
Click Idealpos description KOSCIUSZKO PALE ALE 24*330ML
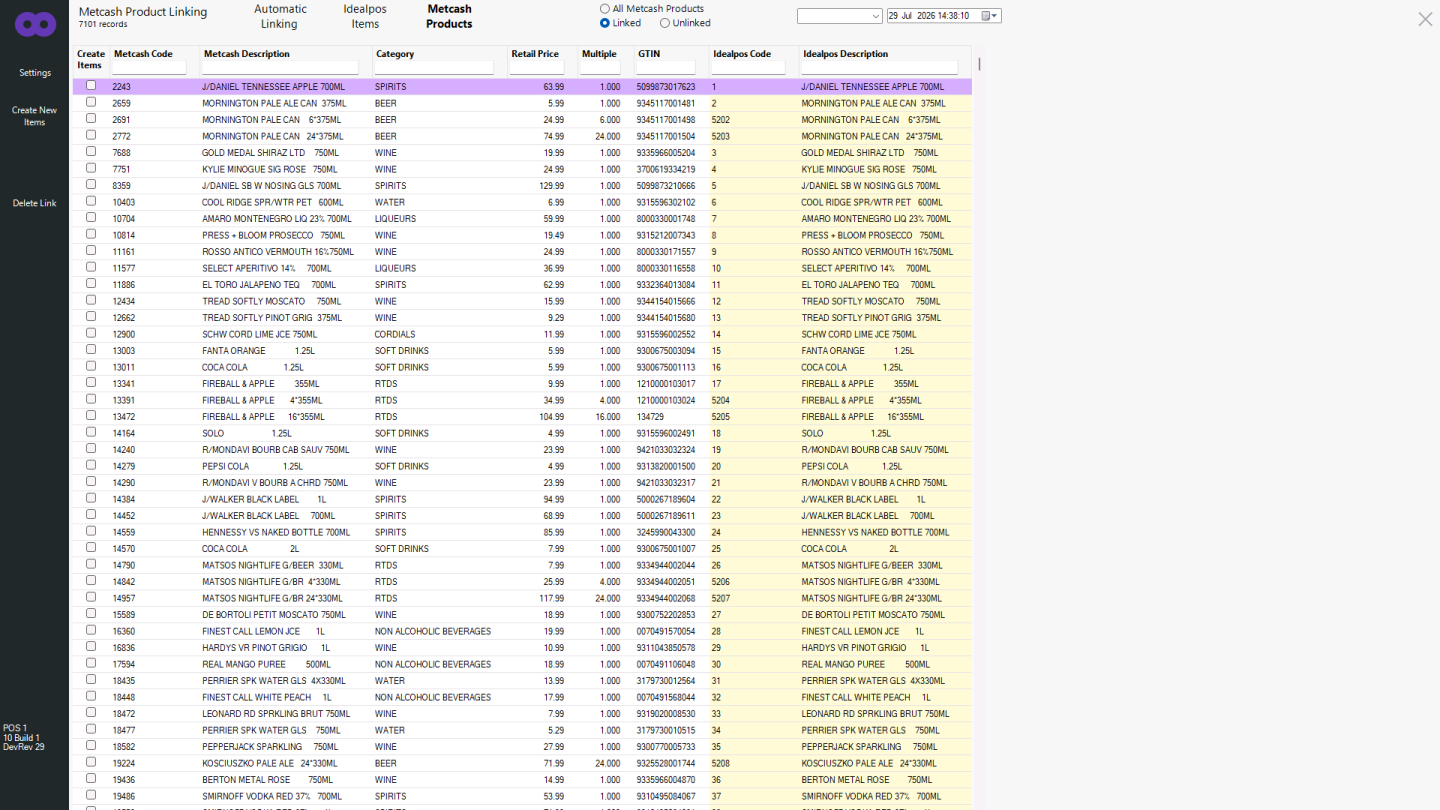(870, 763)
